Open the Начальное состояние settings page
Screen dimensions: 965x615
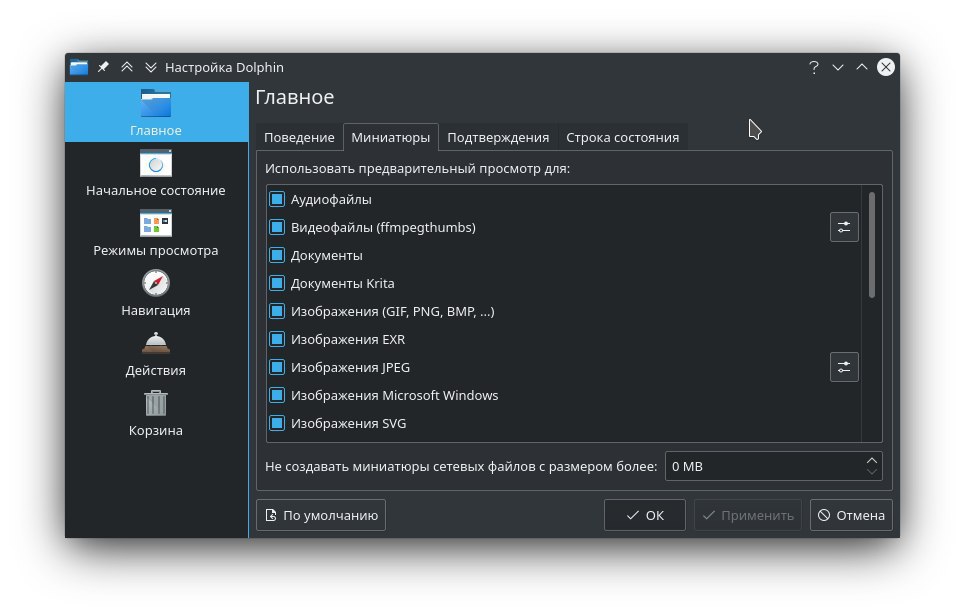156,172
